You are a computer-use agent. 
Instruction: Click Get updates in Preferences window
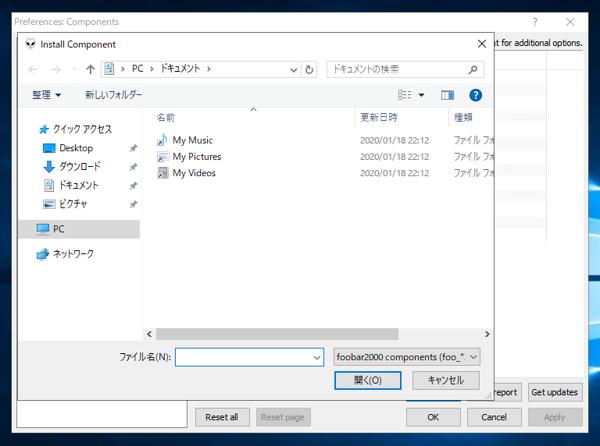coord(555,392)
